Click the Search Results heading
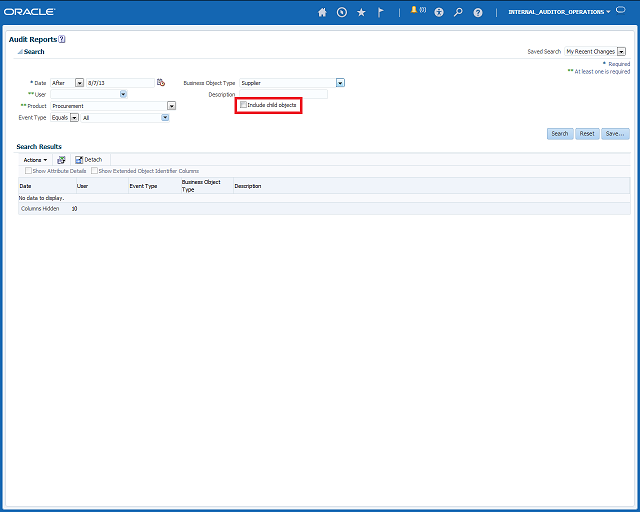This screenshot has width=640, height=512. (x=39, y=147)
